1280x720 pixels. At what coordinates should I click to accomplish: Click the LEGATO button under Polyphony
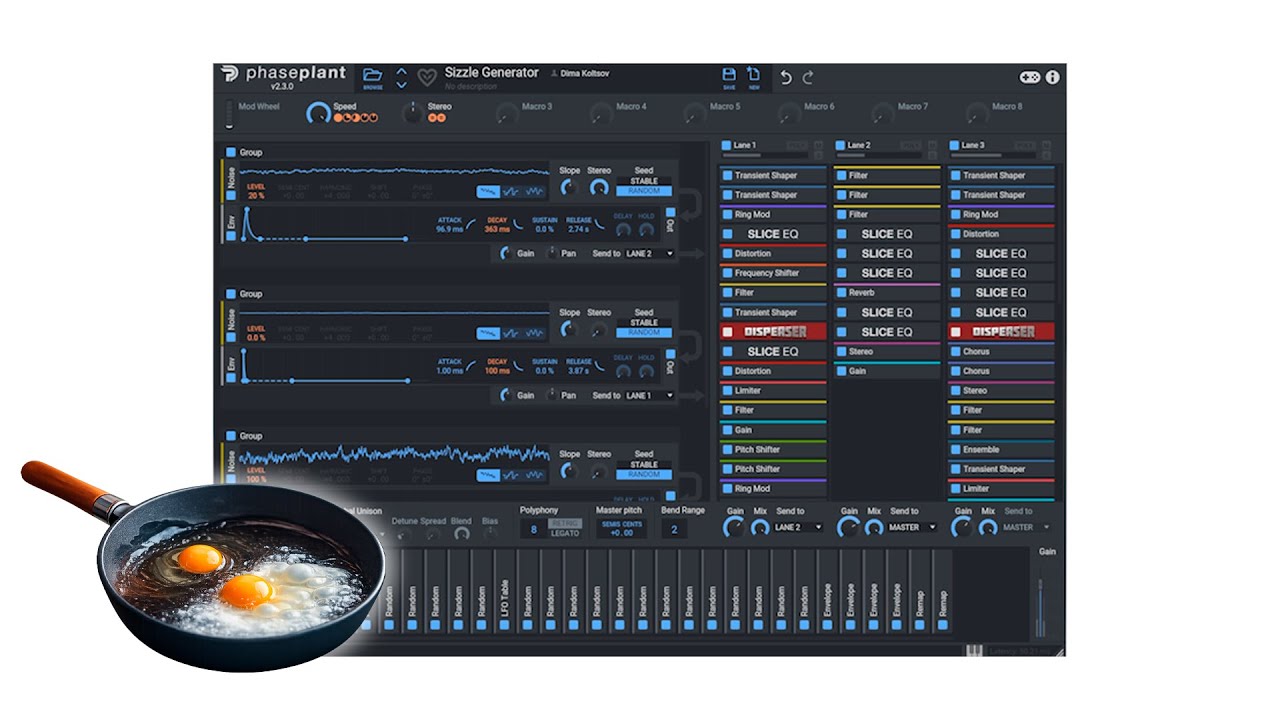click(x=565, y=533)
